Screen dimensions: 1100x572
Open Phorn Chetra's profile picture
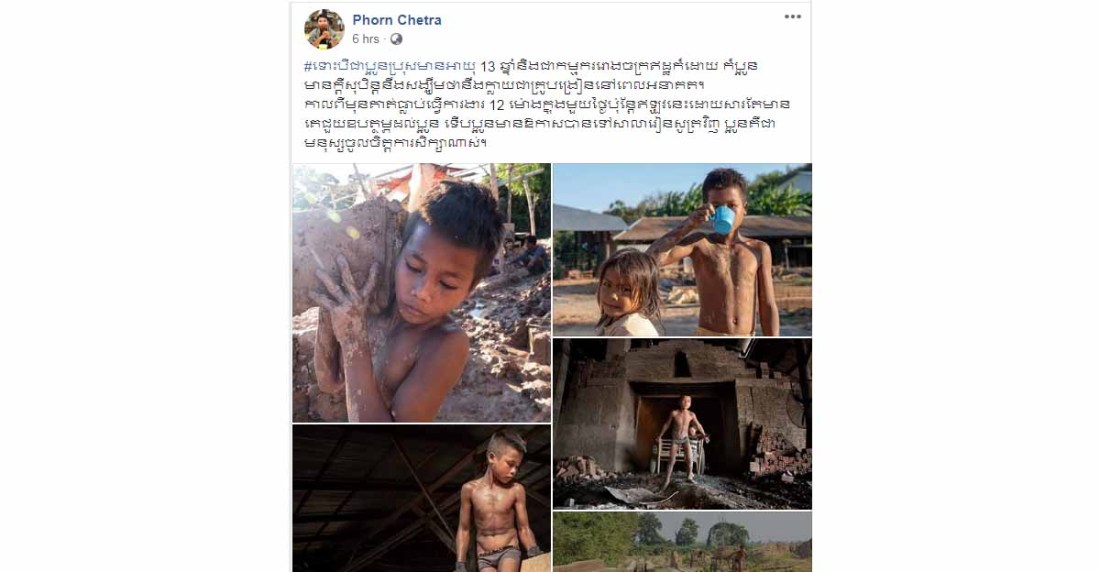[x=324, y=29]
